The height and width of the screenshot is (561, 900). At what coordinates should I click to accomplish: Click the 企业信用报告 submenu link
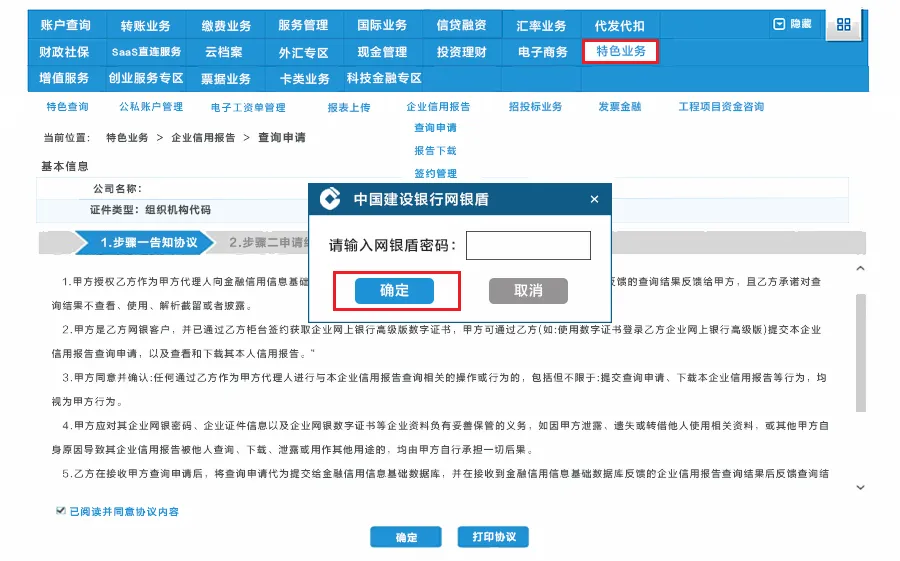tap(438, 107)
